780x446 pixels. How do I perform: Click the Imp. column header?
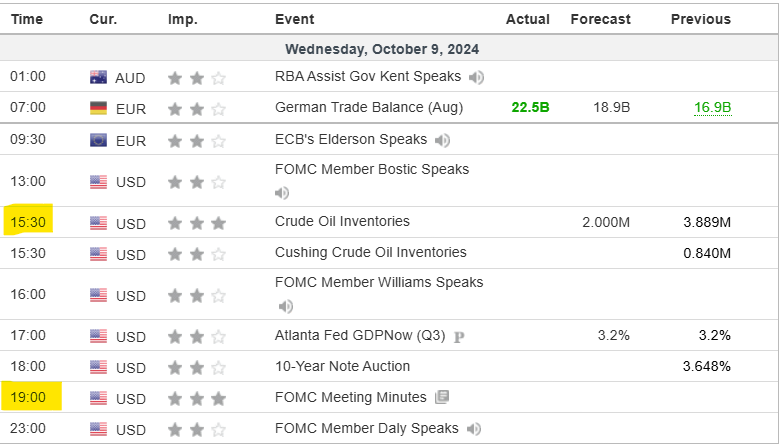click(183, 19)
